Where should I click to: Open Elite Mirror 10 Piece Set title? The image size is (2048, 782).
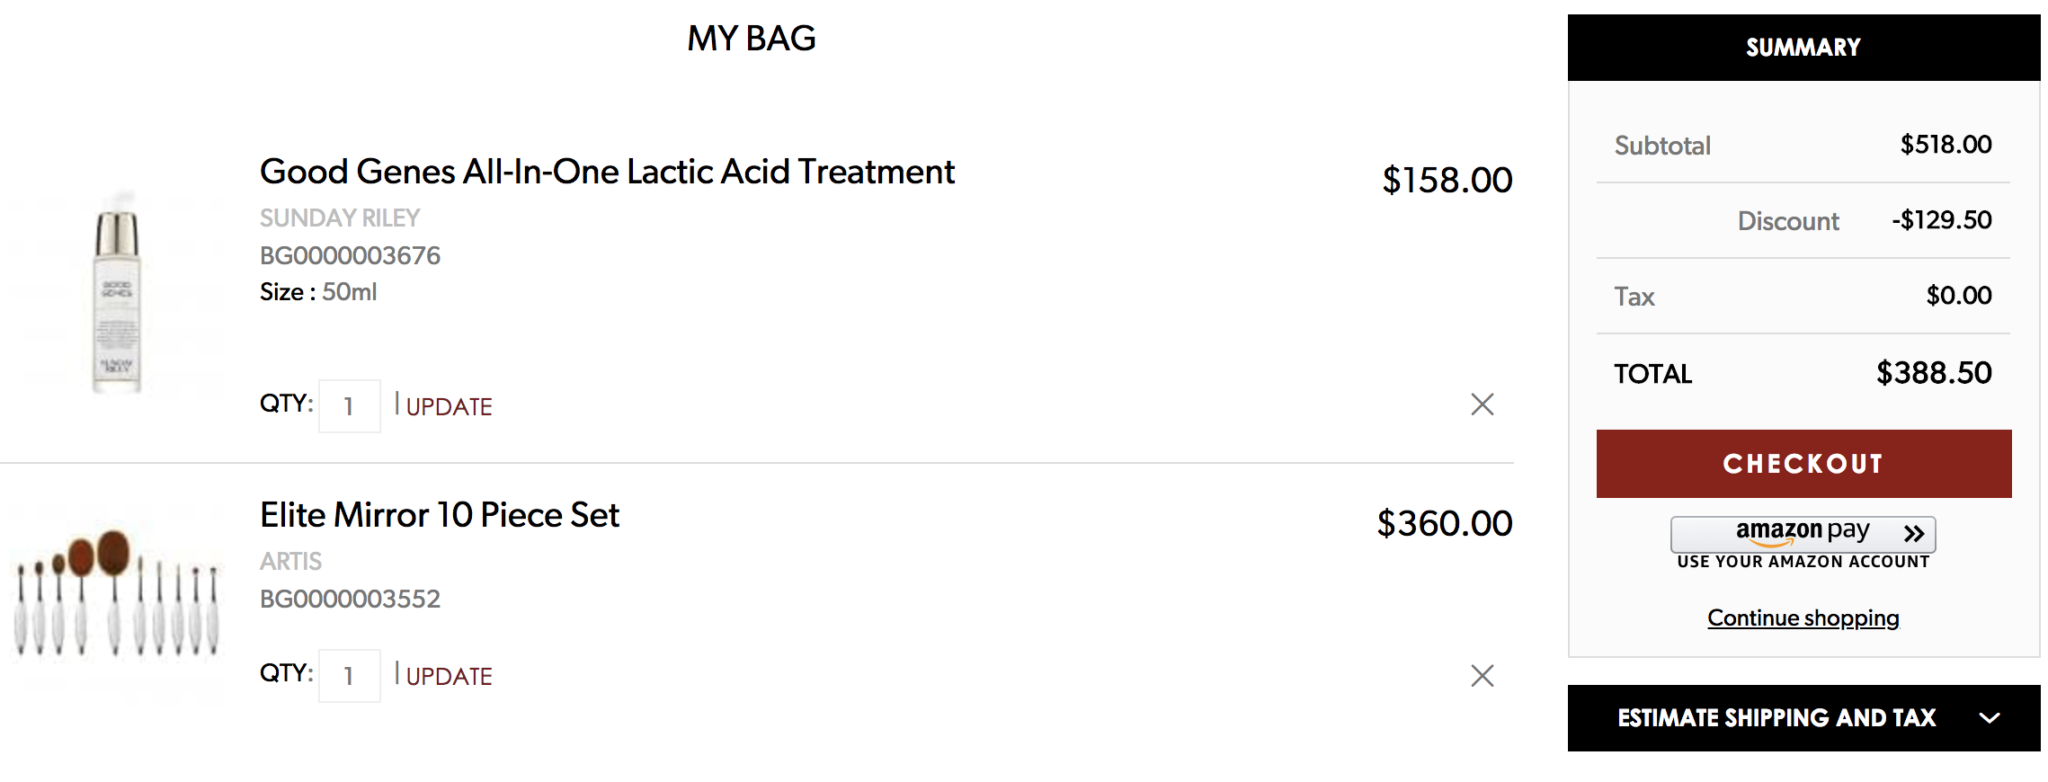point(440,515)
